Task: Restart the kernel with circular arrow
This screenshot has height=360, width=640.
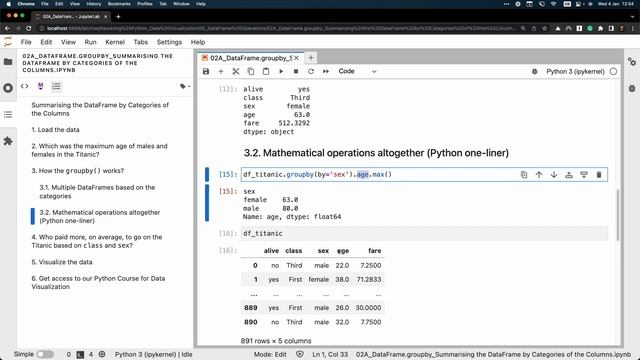Action: point(311,71)
